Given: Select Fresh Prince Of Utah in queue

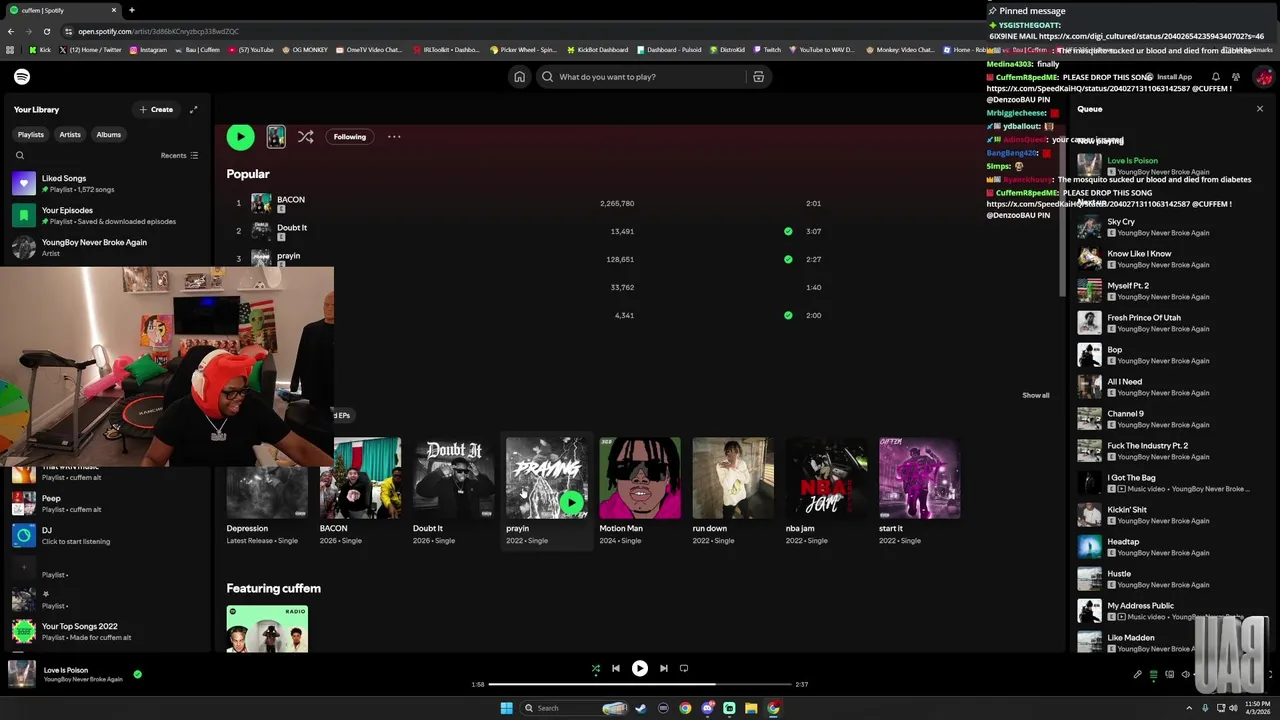Looking at the screenshot, I should [1168, 323].
